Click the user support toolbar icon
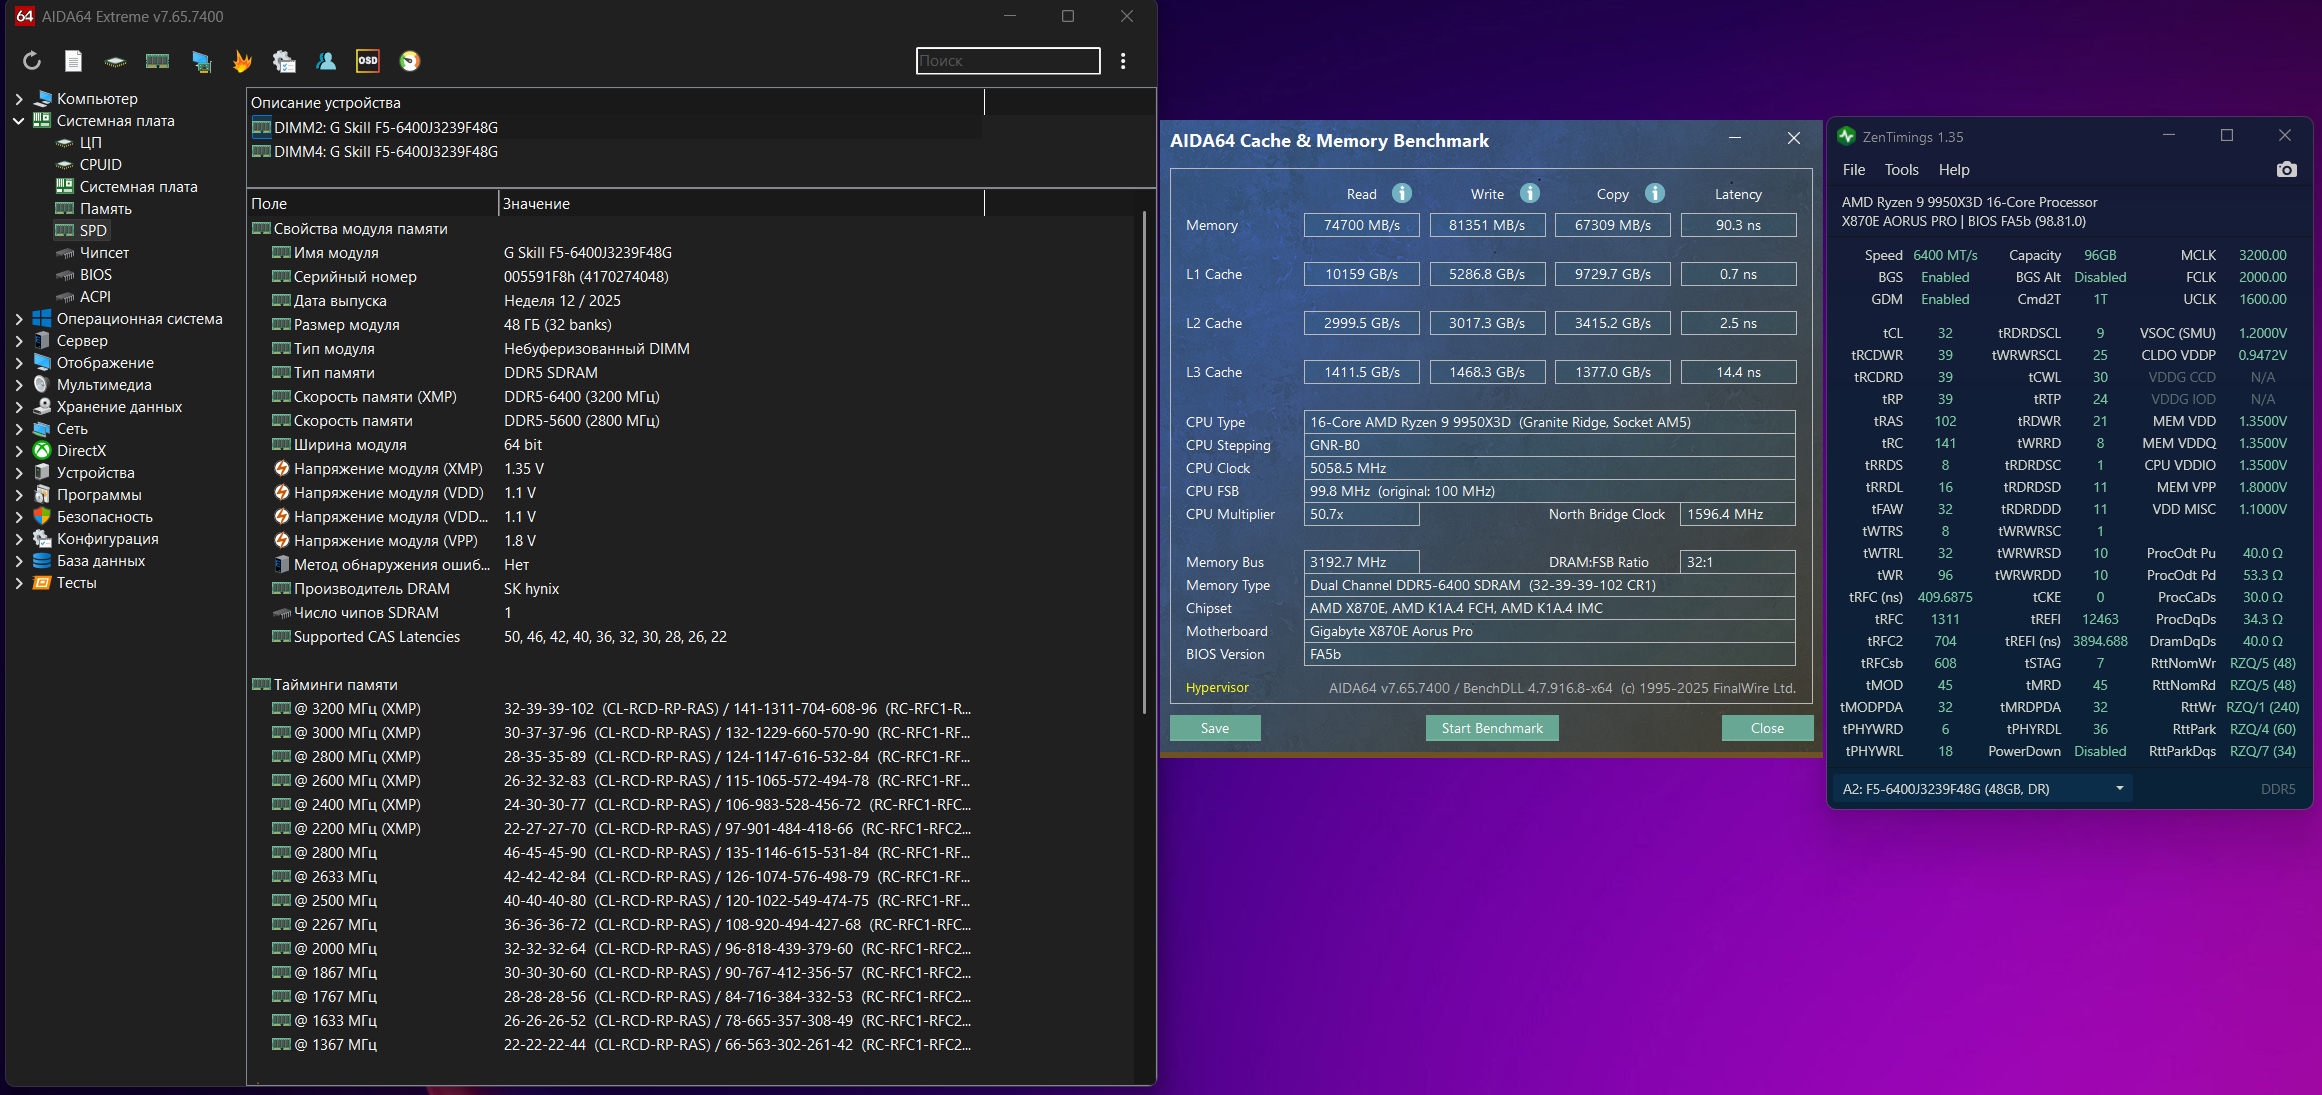 point(326,61)
